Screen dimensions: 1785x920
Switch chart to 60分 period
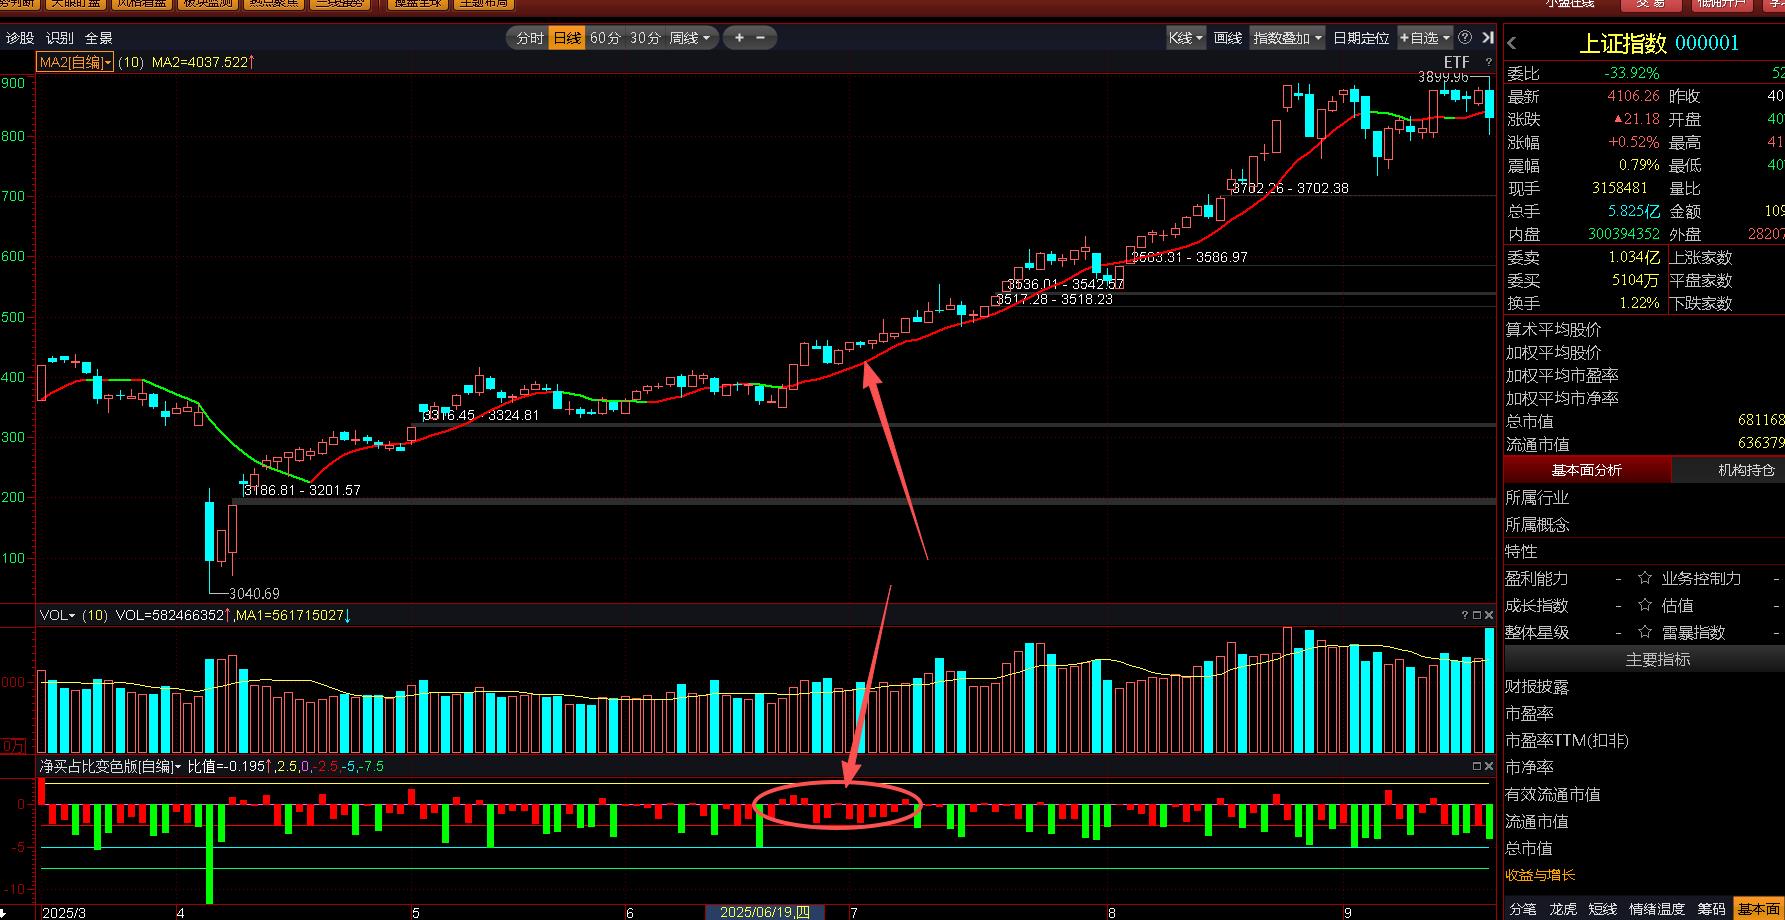click(x=605, y=38)
